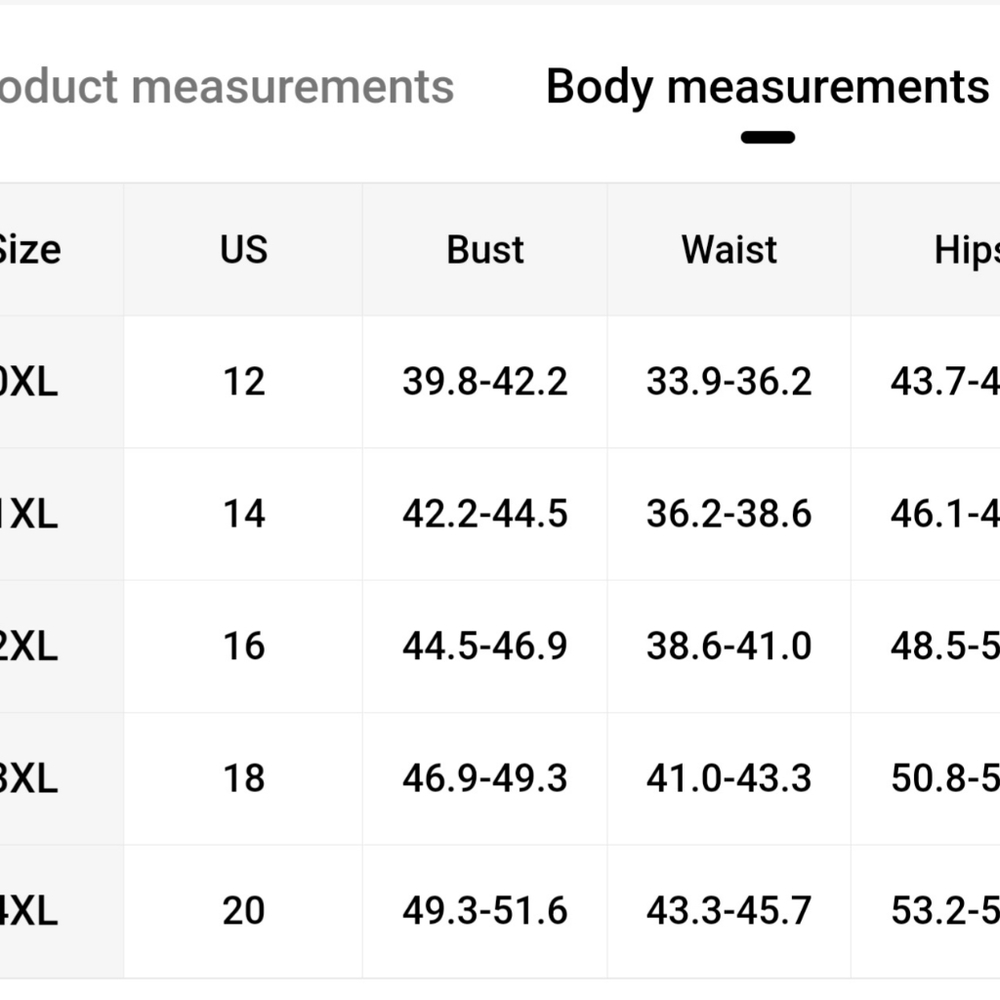Click the Bust column header
The width and height of the screenshot is (1000, 1000).
pos(485,249)
